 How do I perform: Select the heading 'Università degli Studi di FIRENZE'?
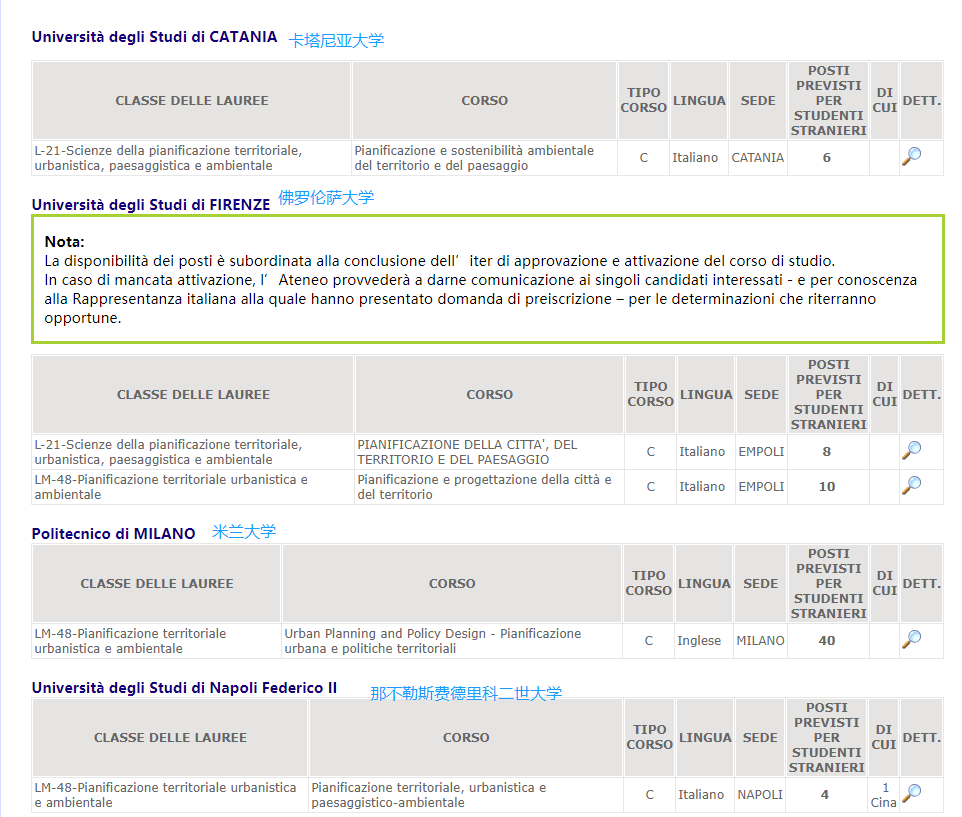151,205
